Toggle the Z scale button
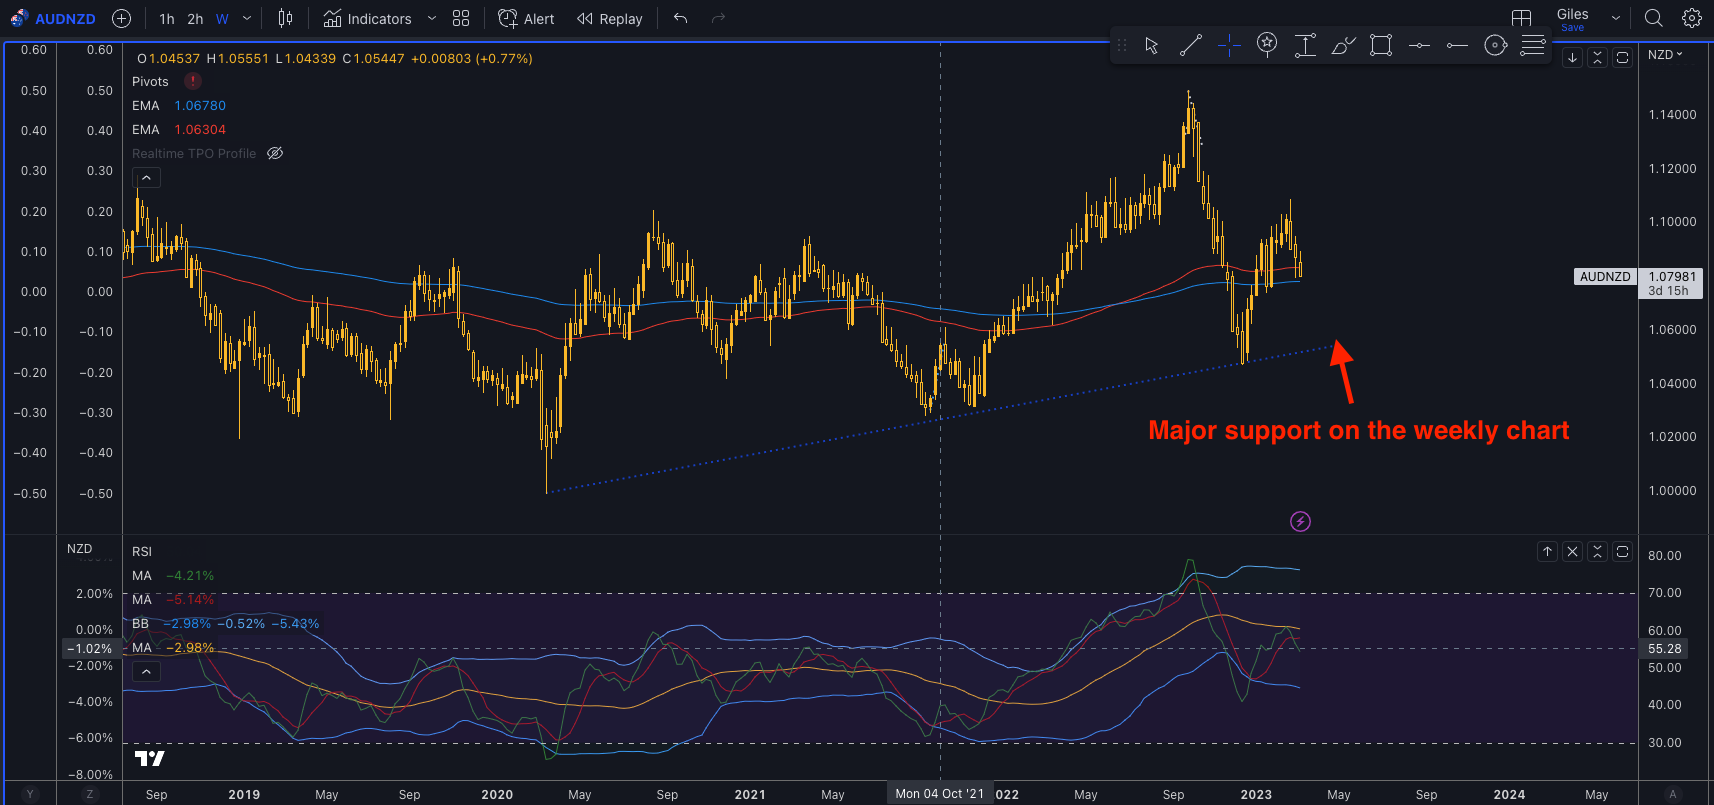Viewport: 1714px width, 805px height. click(90, 794)
